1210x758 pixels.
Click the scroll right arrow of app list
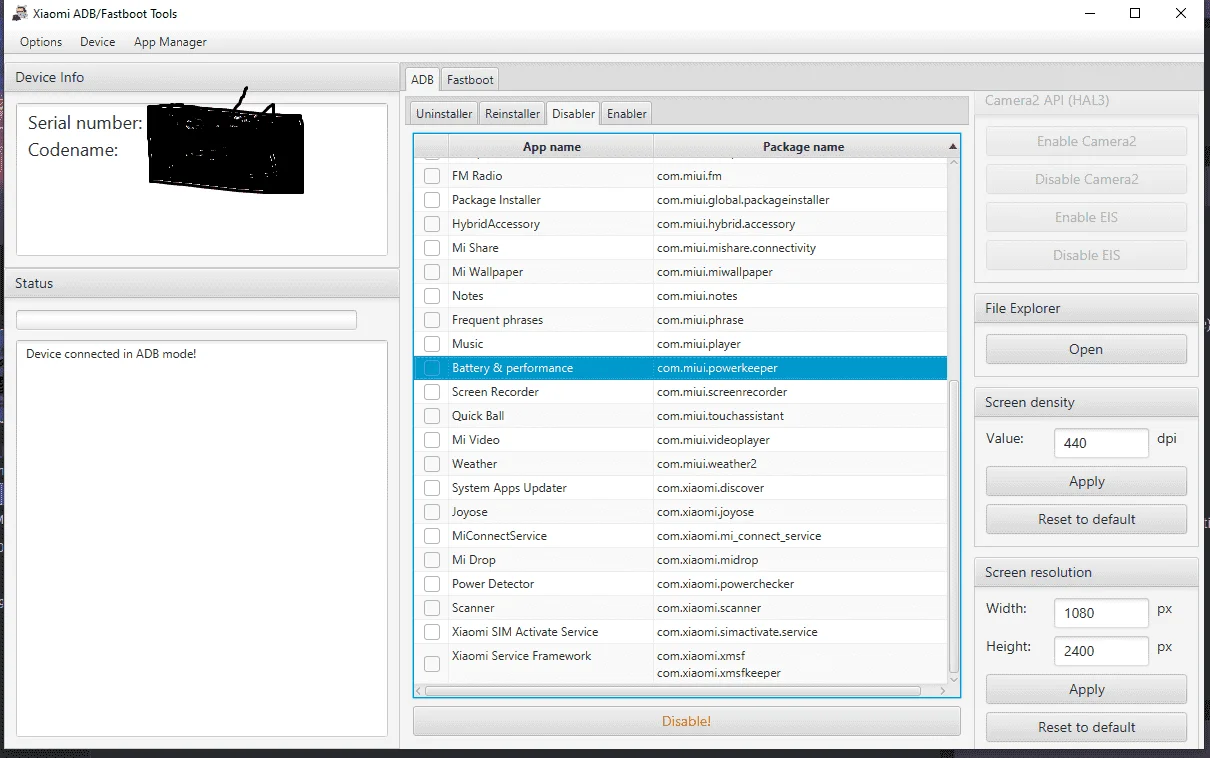point(941,690)
